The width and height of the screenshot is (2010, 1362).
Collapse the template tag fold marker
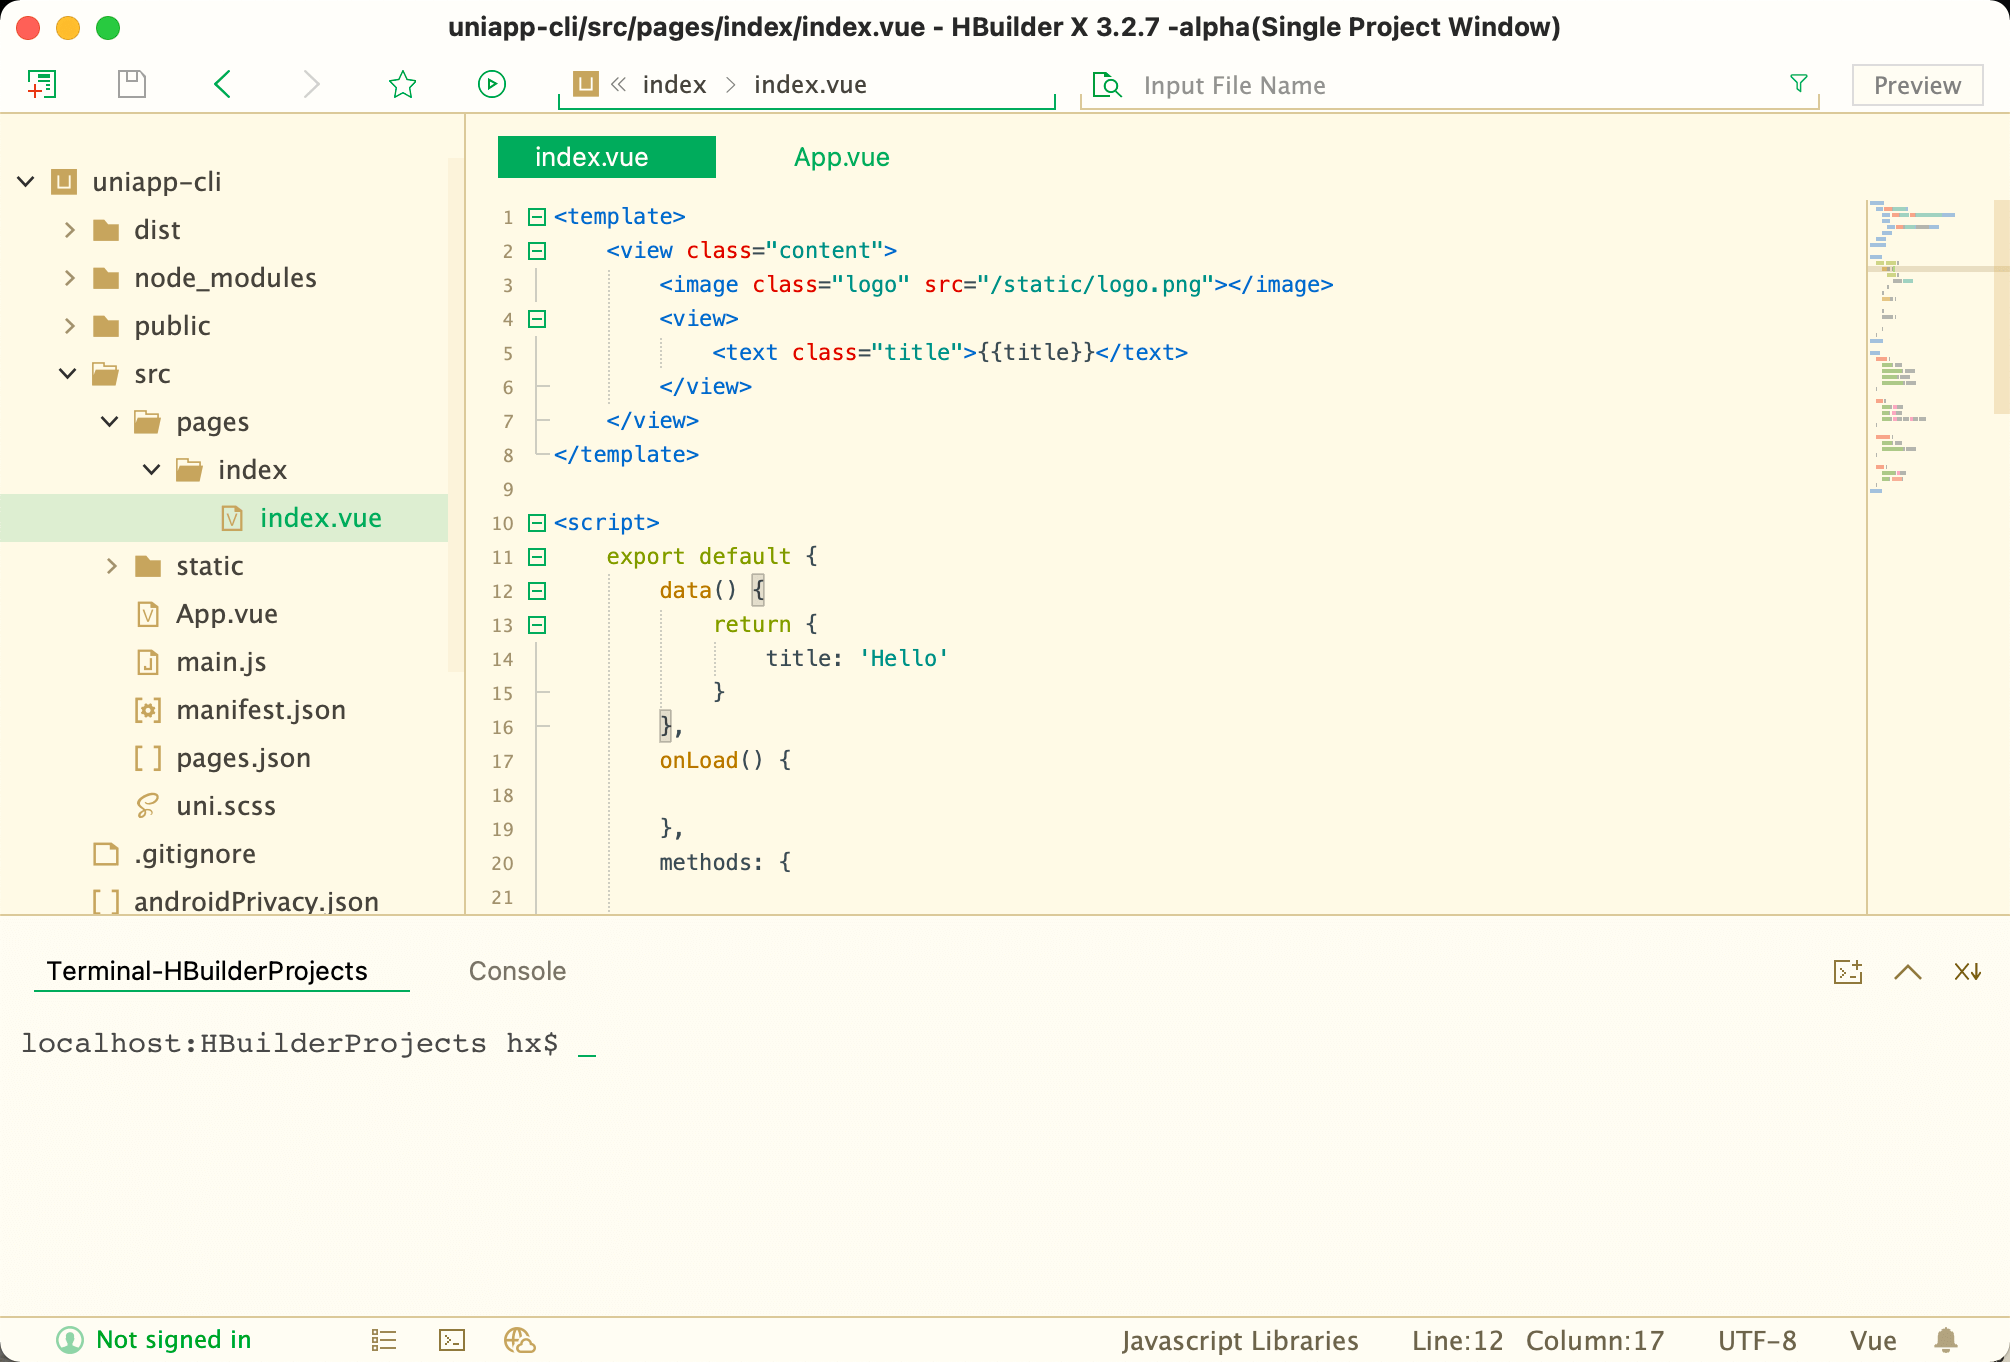point(537,217)
